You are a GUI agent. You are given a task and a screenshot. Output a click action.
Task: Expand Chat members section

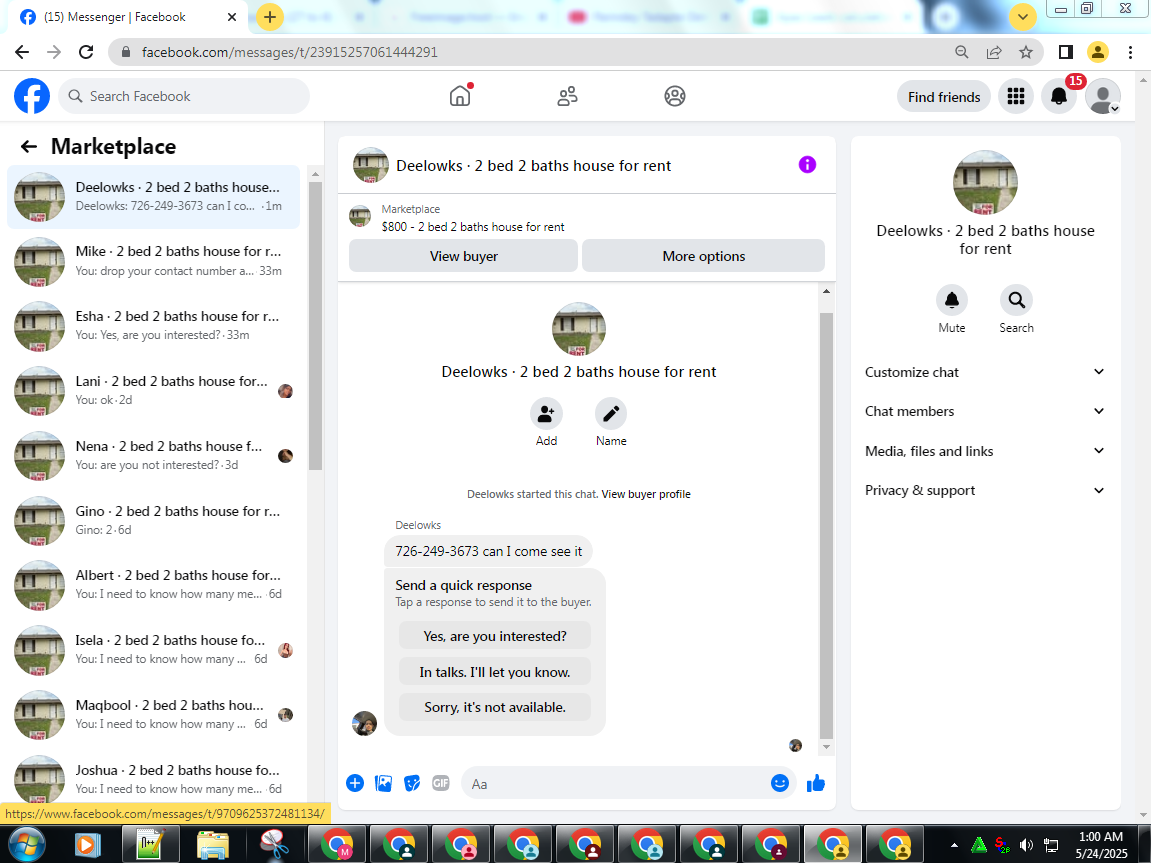pyautogui.click(x=985, y=411)
